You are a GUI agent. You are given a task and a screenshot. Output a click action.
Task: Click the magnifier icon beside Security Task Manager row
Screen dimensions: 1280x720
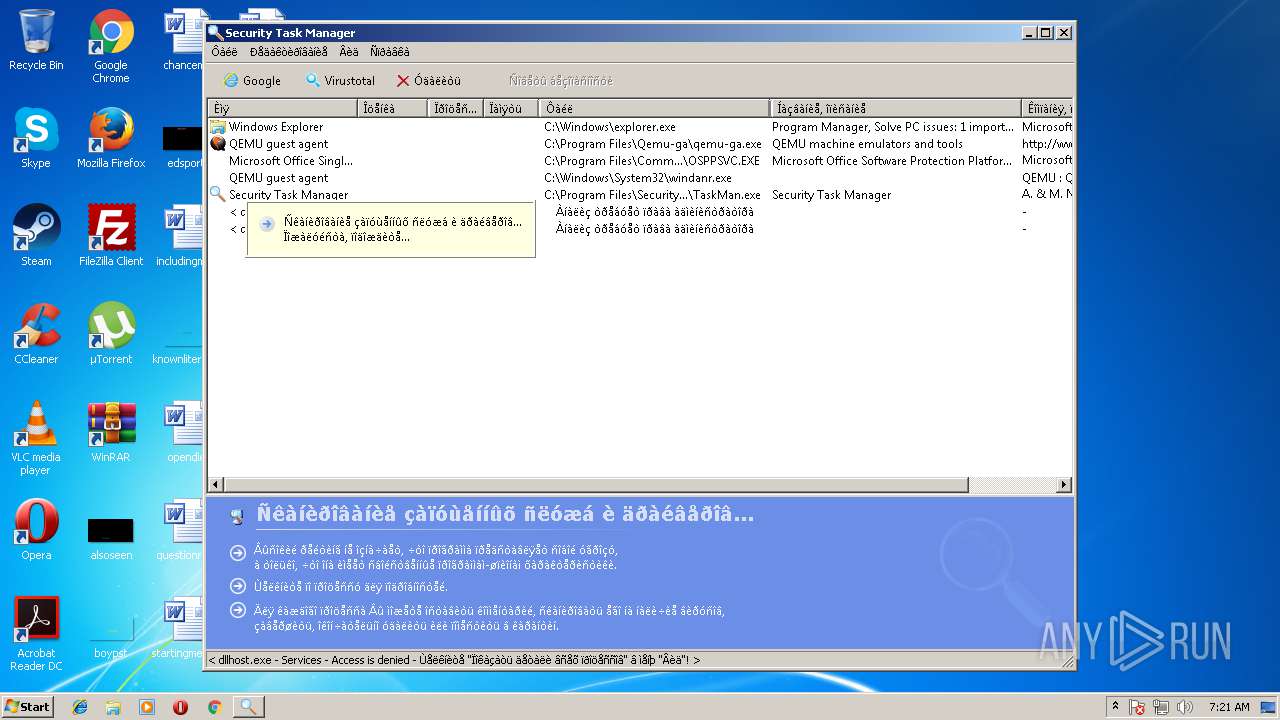tap(217, 194)
